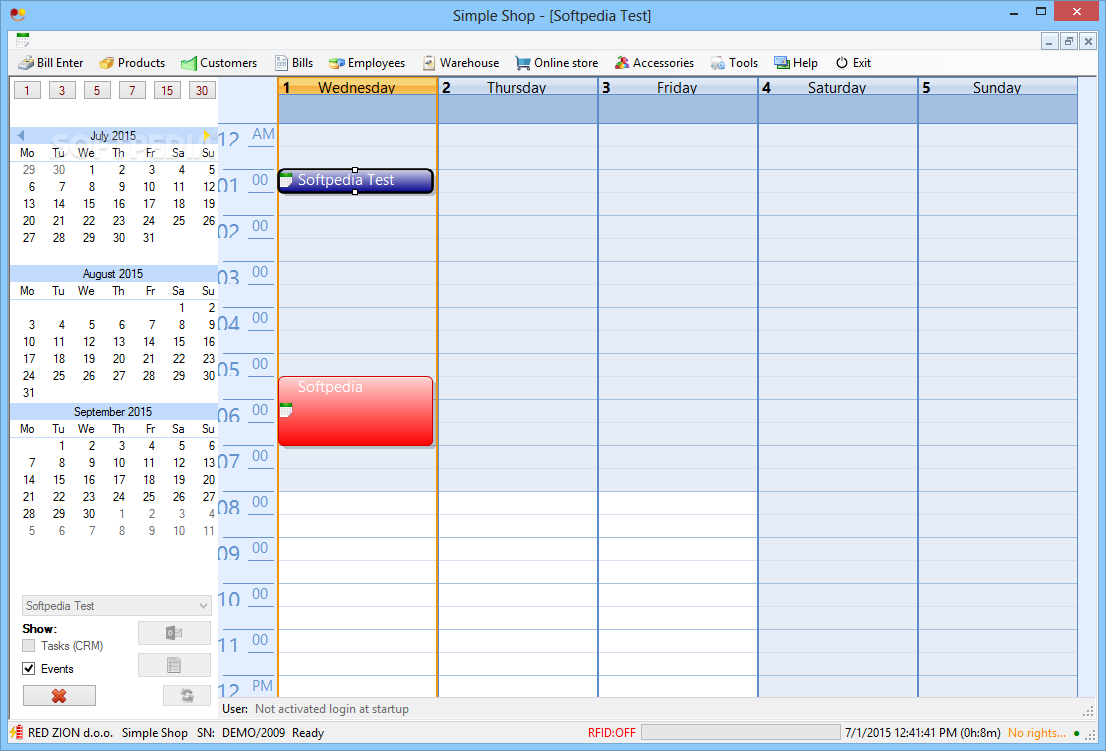Select the Thursday column header
The width and height of the screenshot is (1106, 751).
click(518, 87)
